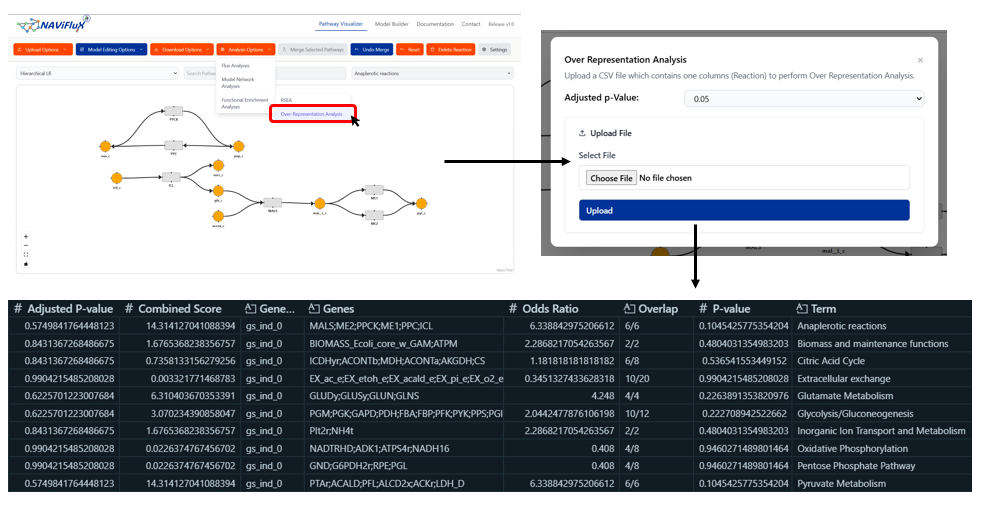Click the fit view icon

[x=26, y=255]
